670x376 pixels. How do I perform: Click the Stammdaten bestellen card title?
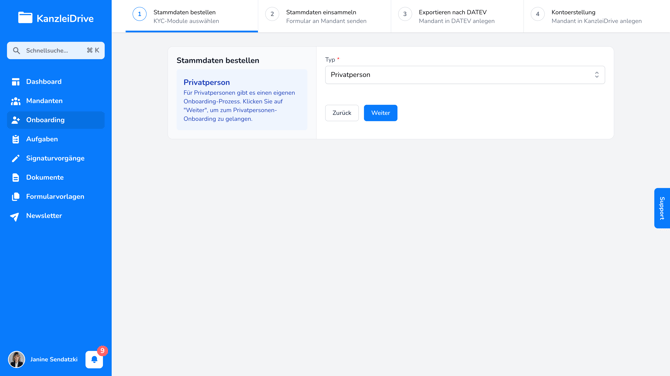218,60
